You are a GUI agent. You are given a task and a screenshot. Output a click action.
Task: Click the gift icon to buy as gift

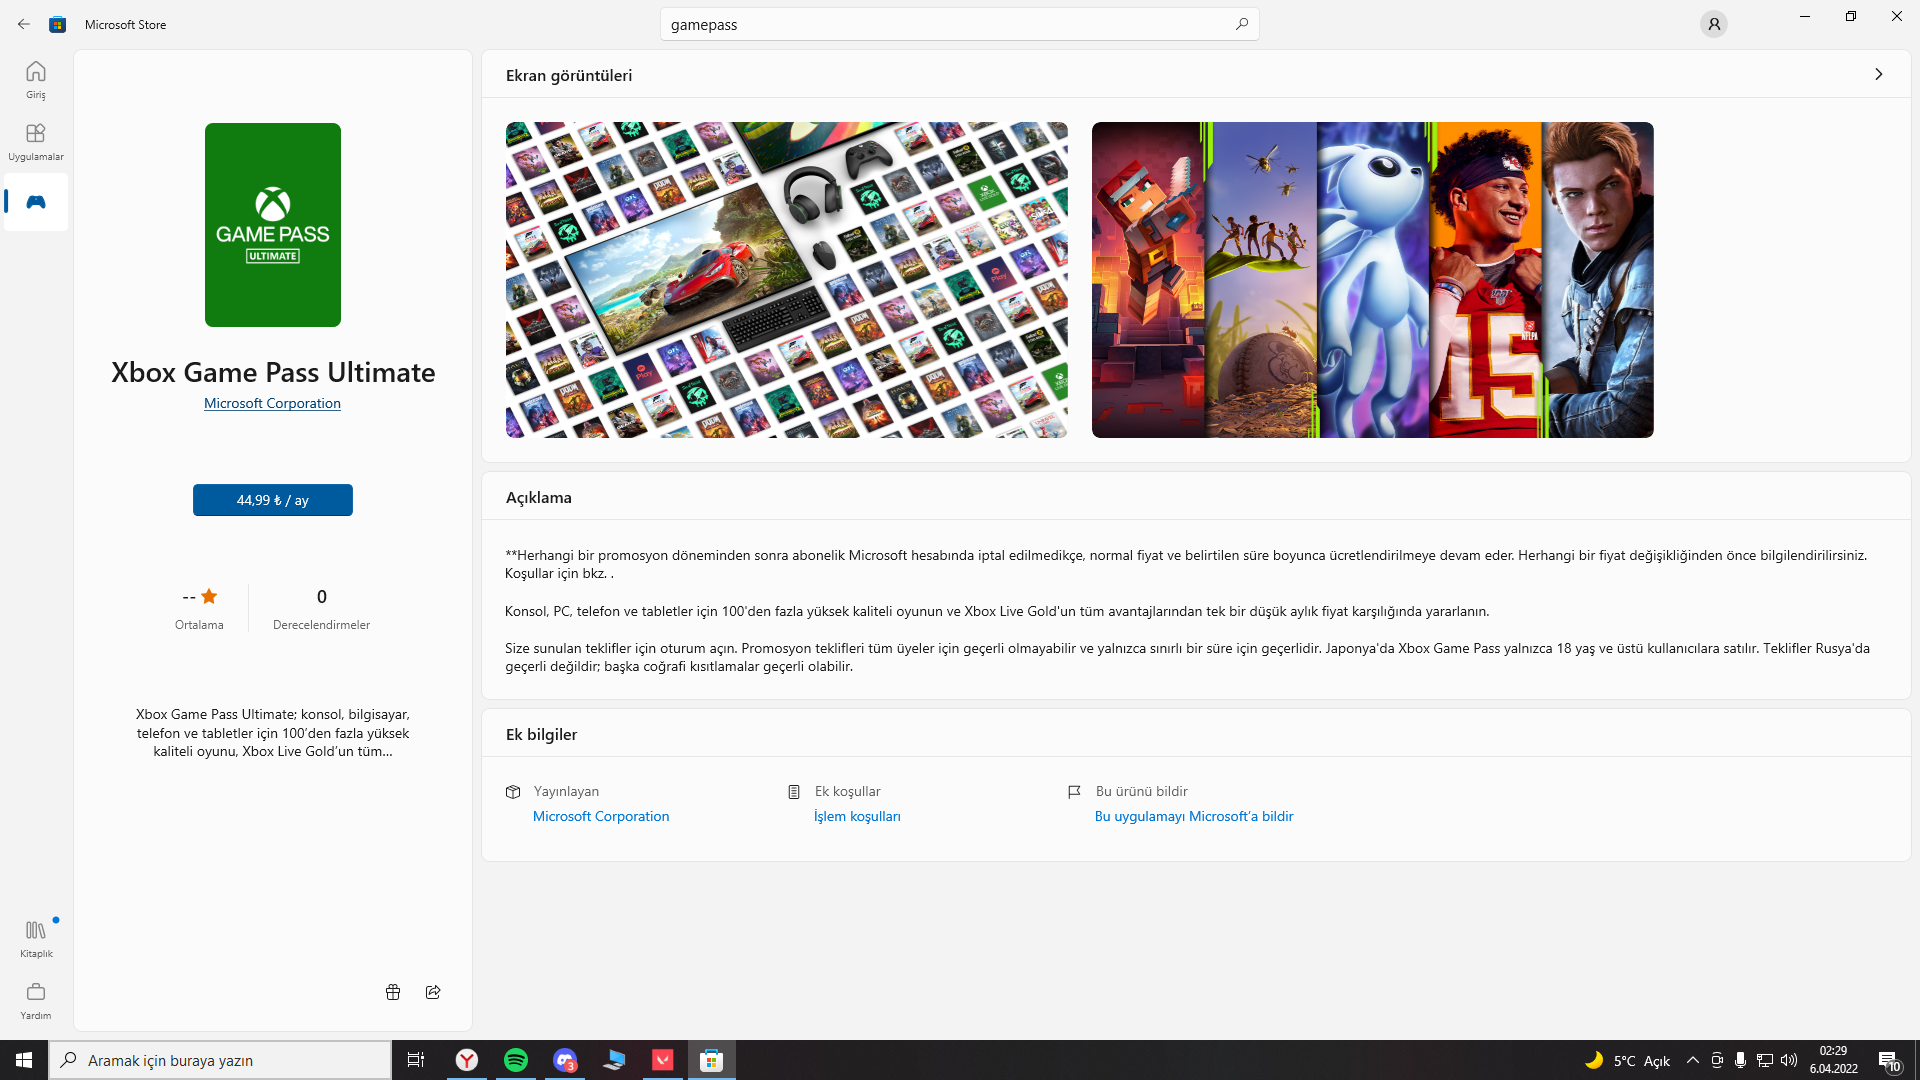393,992
